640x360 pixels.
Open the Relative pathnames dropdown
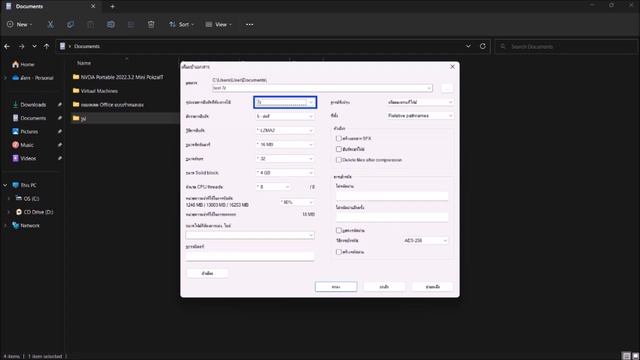tap(420, 116)
